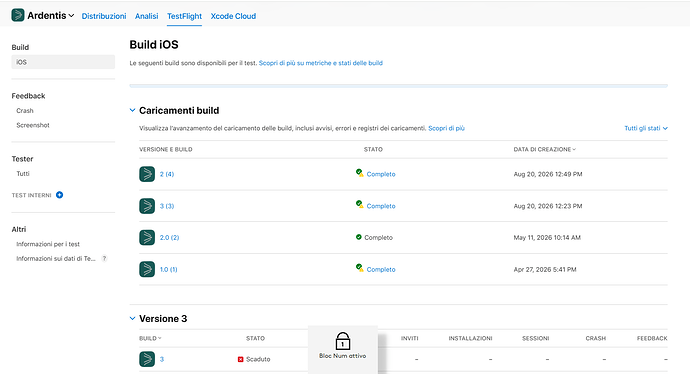Open build 1.0 (1) link

169,269
